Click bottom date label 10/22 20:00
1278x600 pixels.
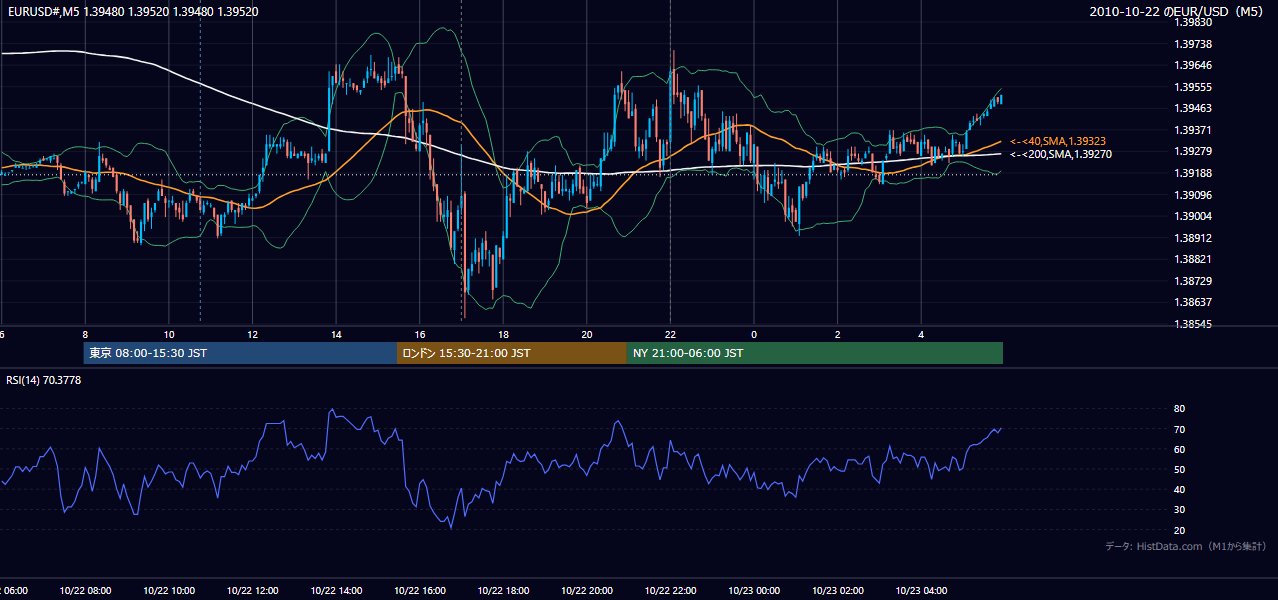point(587,591)
